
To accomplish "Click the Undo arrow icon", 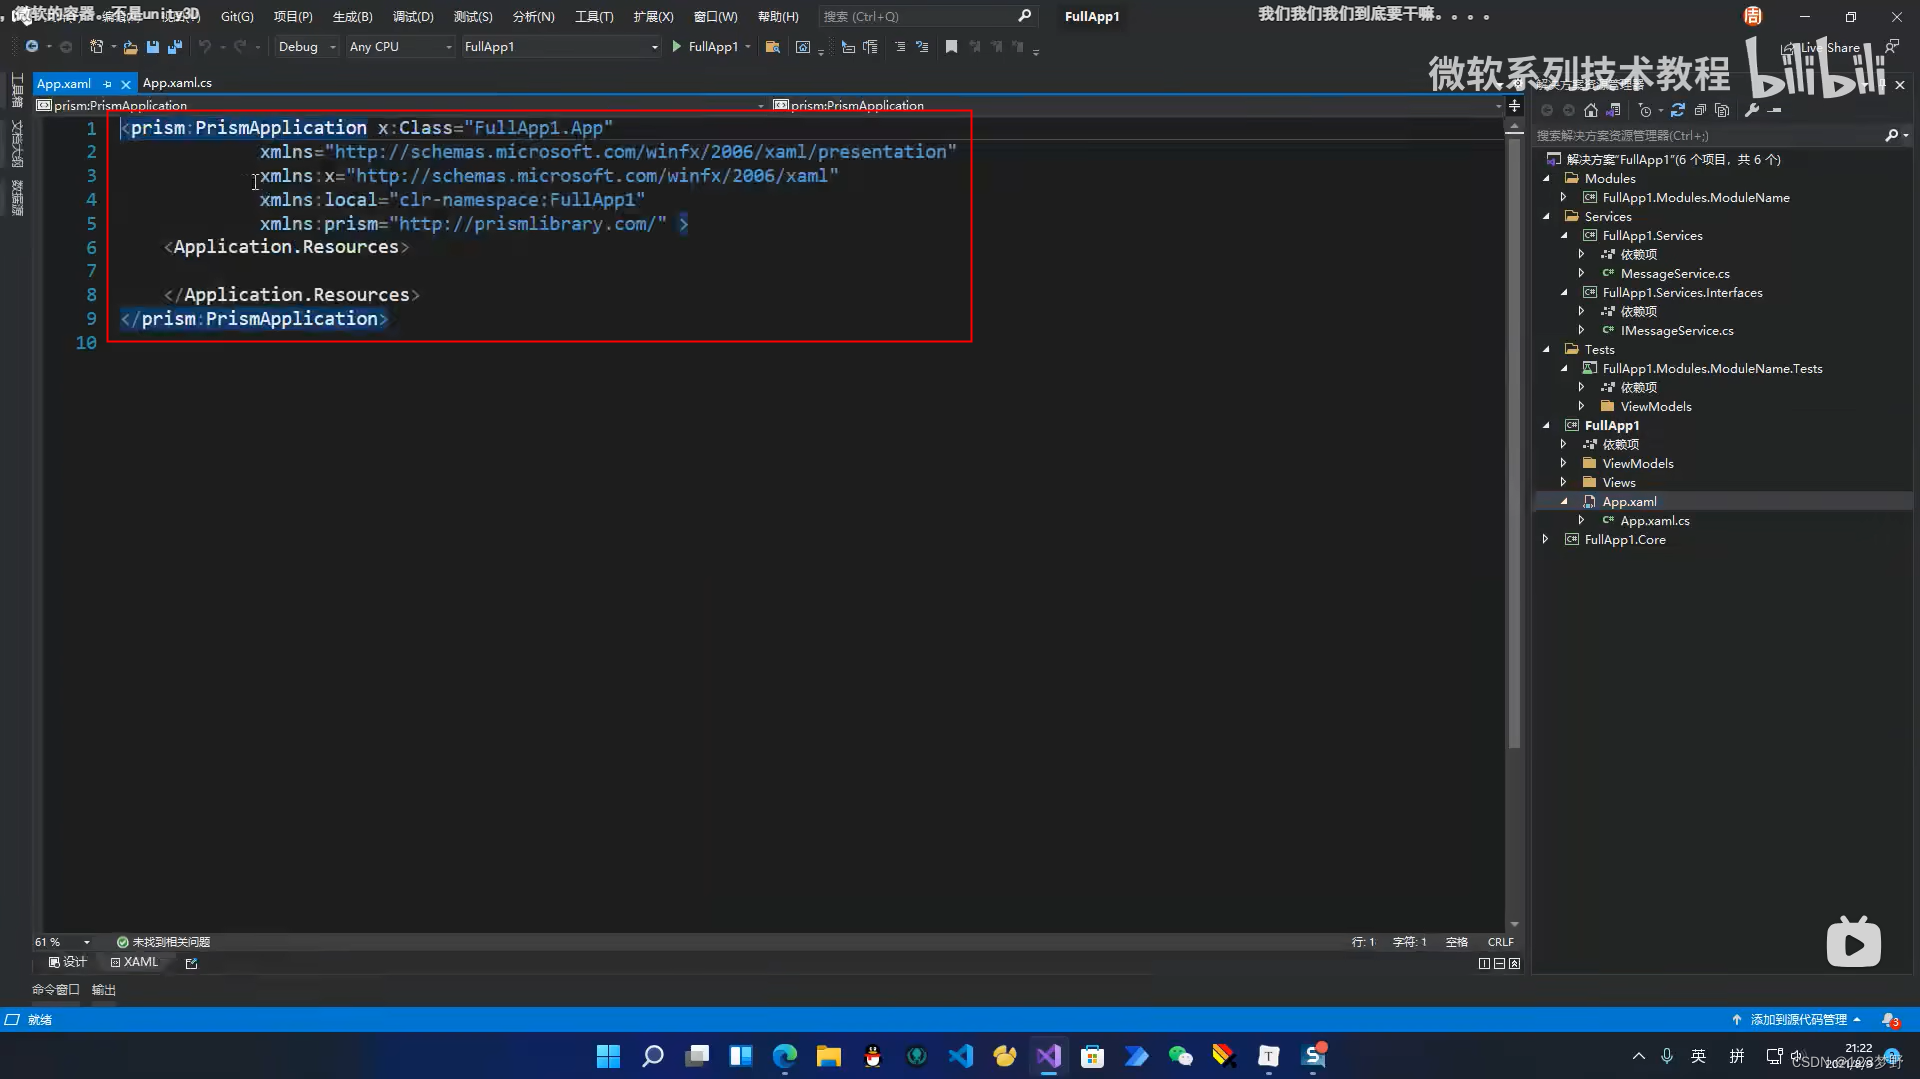I will tap(205, 47).
